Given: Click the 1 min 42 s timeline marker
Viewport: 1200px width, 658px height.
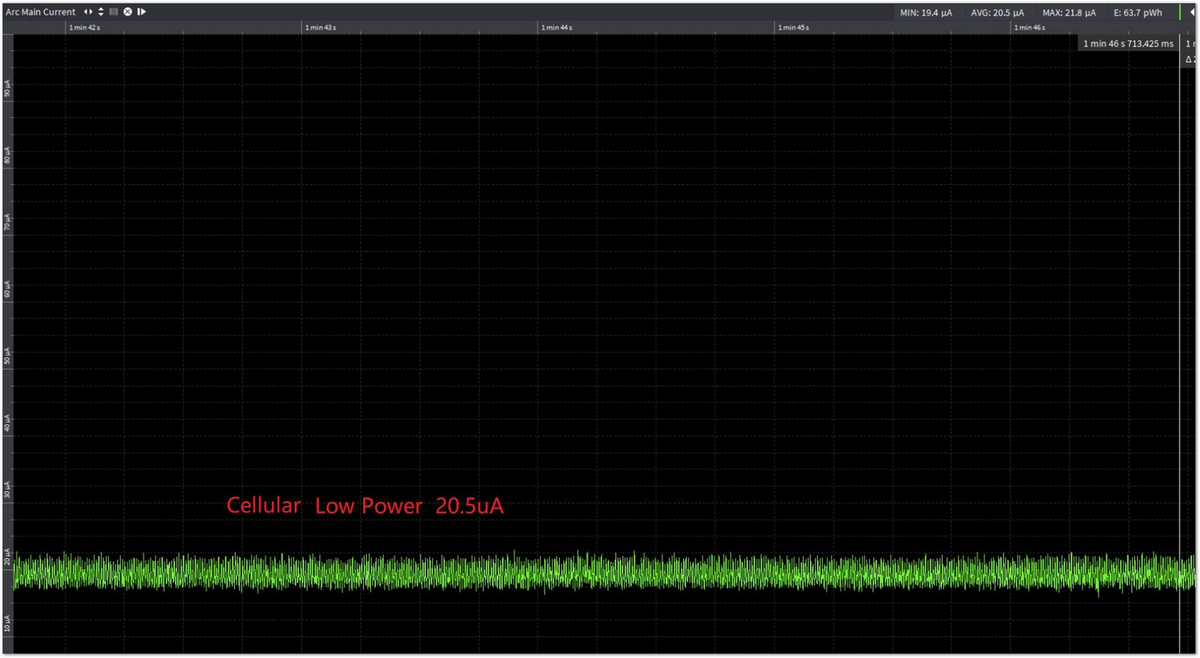Looking at the screenshot, I should click(84, 28).
